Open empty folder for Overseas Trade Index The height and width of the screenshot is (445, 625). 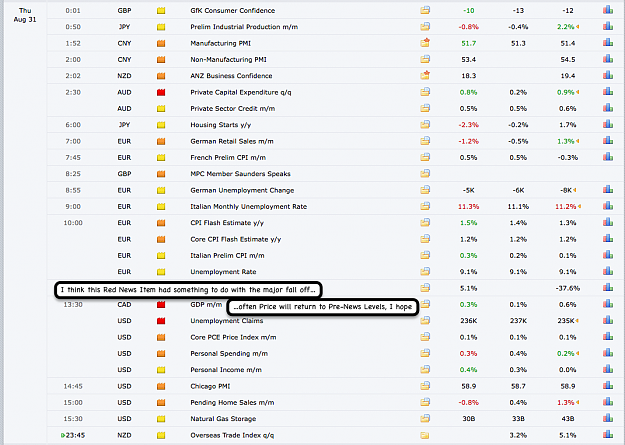point(425,435)
